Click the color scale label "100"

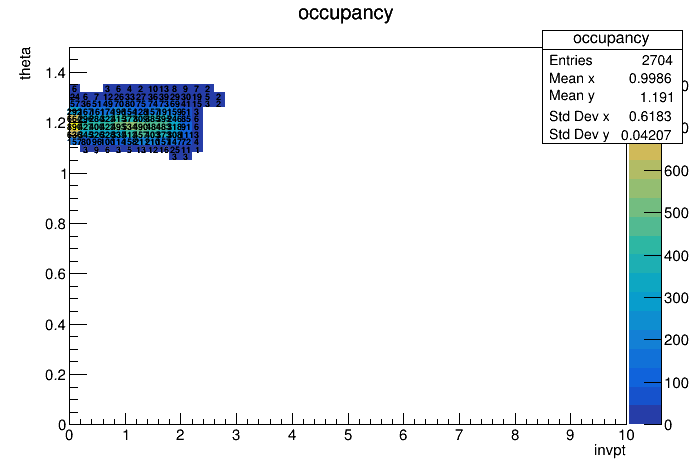tap(676, 383)
